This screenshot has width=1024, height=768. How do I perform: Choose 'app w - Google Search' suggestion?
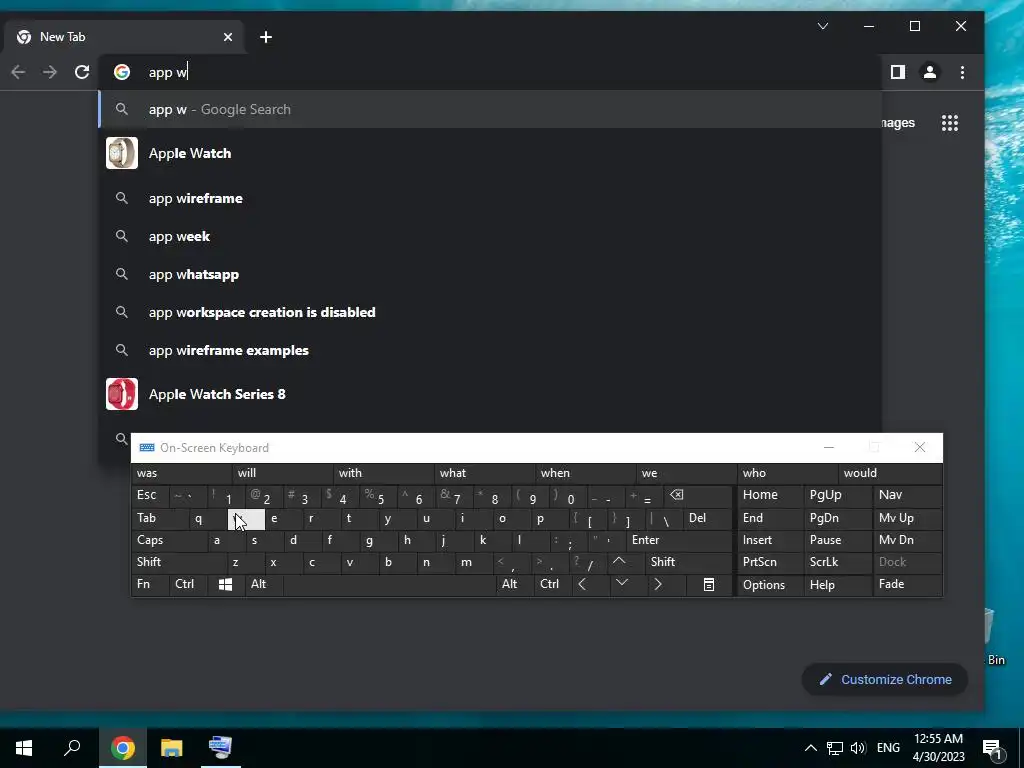490,109
